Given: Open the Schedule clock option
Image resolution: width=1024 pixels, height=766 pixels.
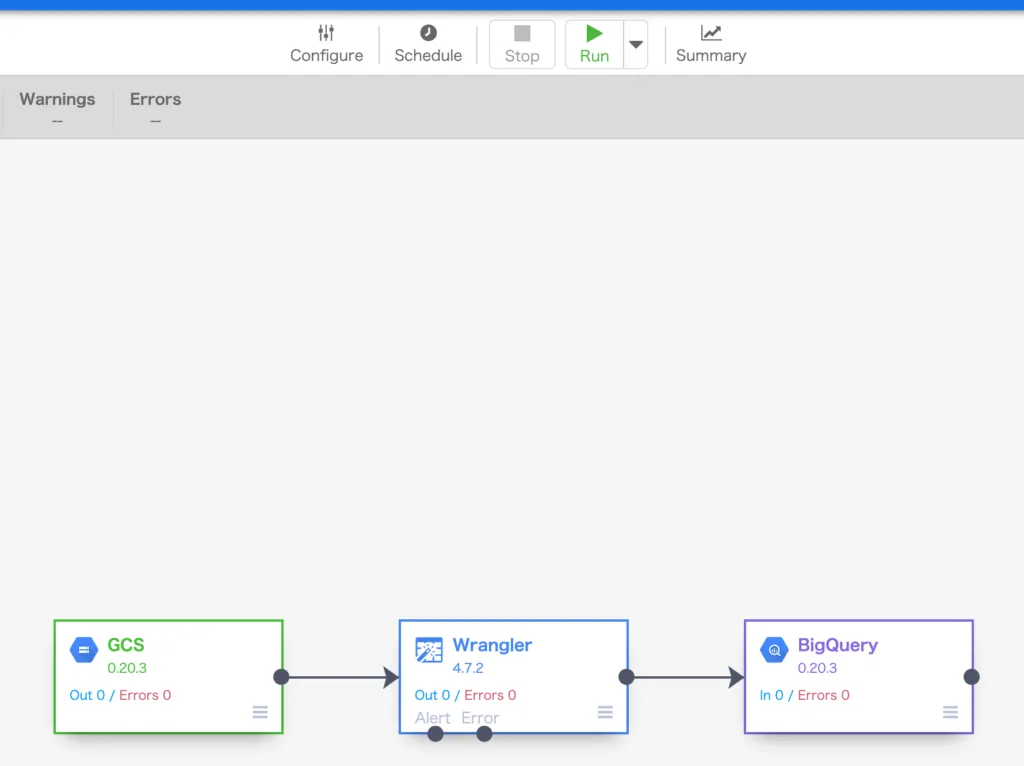Looking at the screenshot, I should coord(428,44).
